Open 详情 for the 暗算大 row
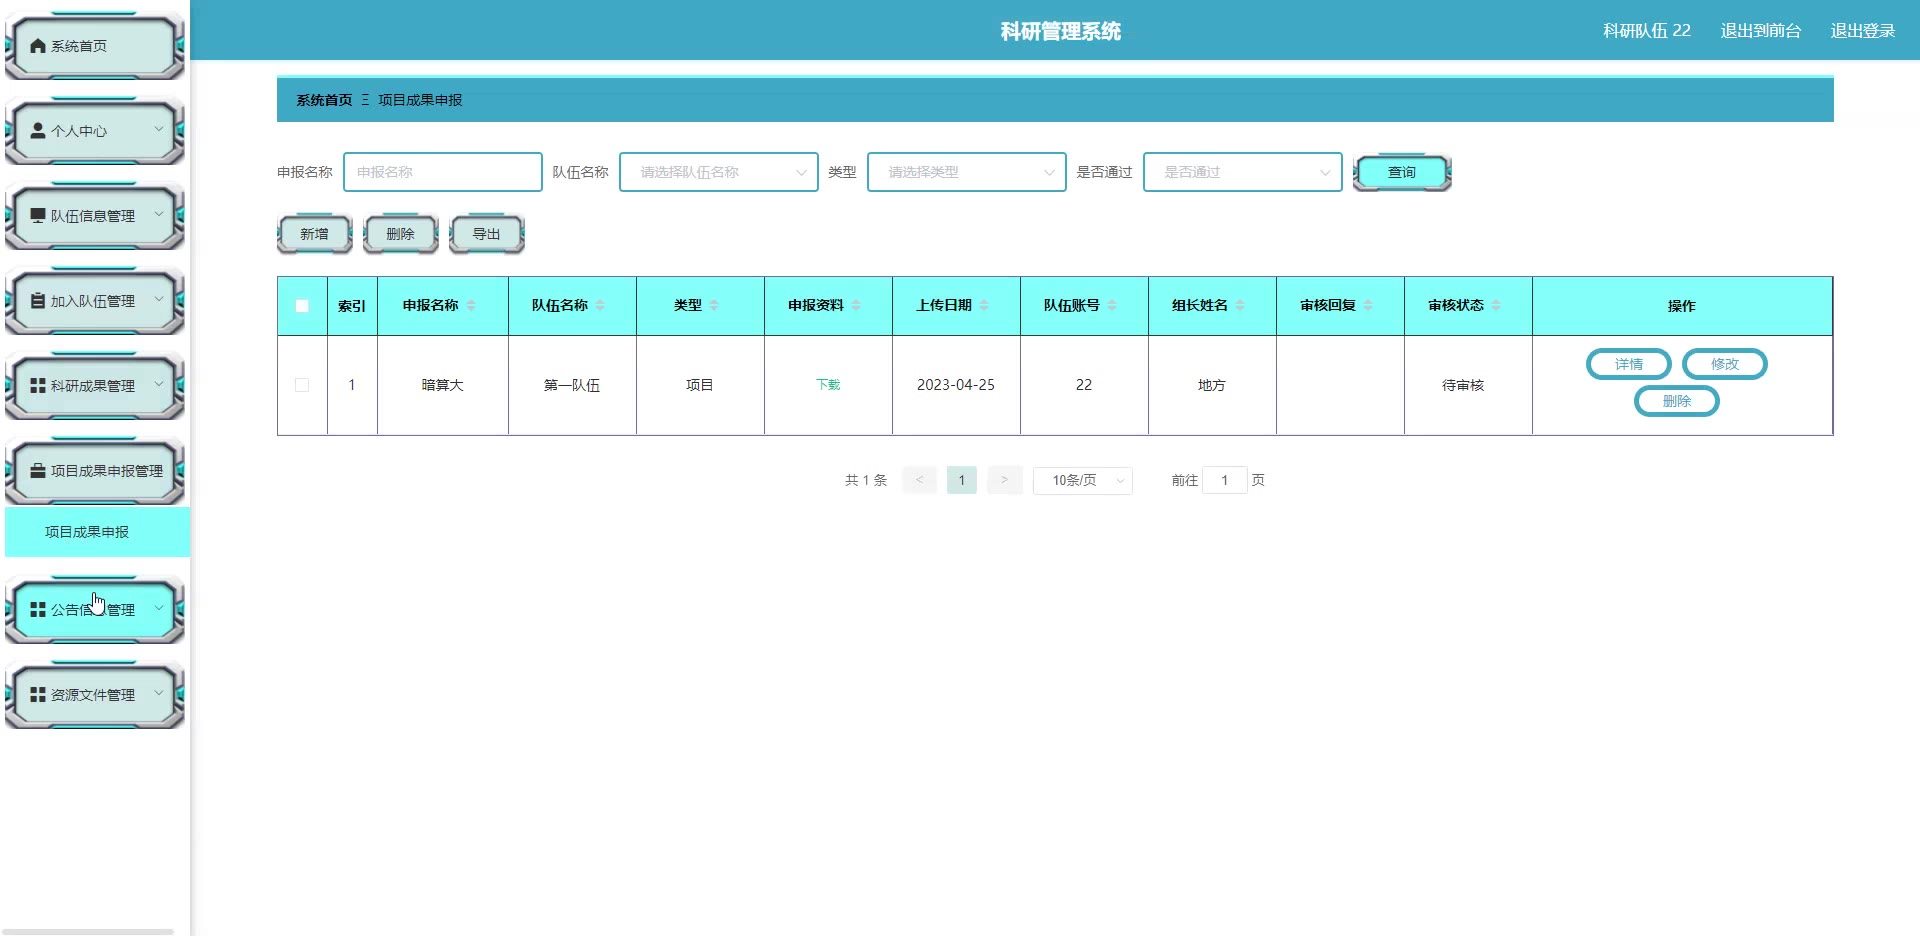Viewport: 1920px width, 936px height. coord(1629,364)
